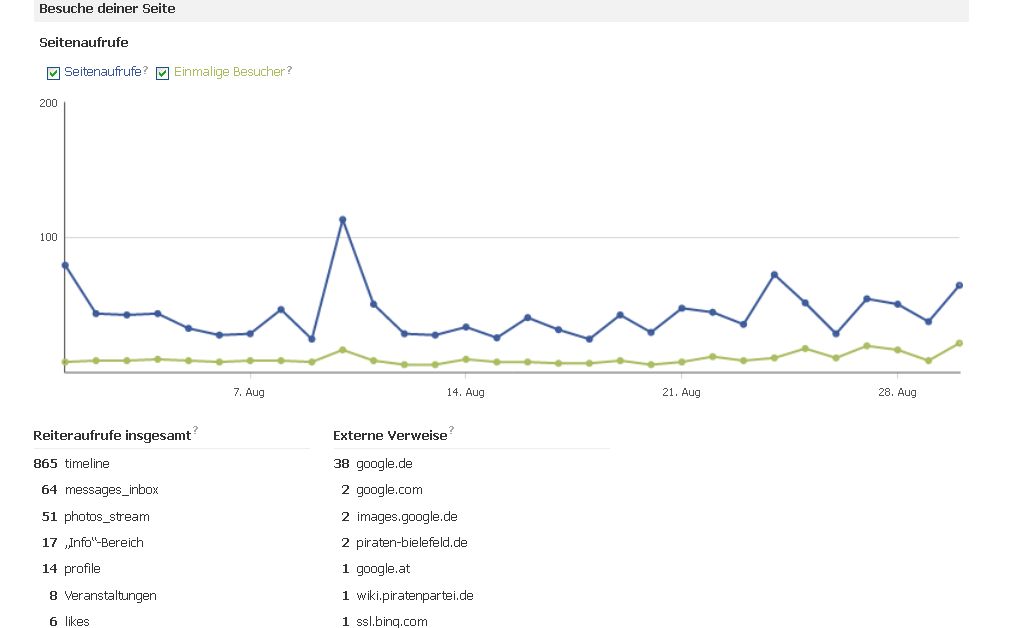Click the last blue data point on chart

click(959, 285)
